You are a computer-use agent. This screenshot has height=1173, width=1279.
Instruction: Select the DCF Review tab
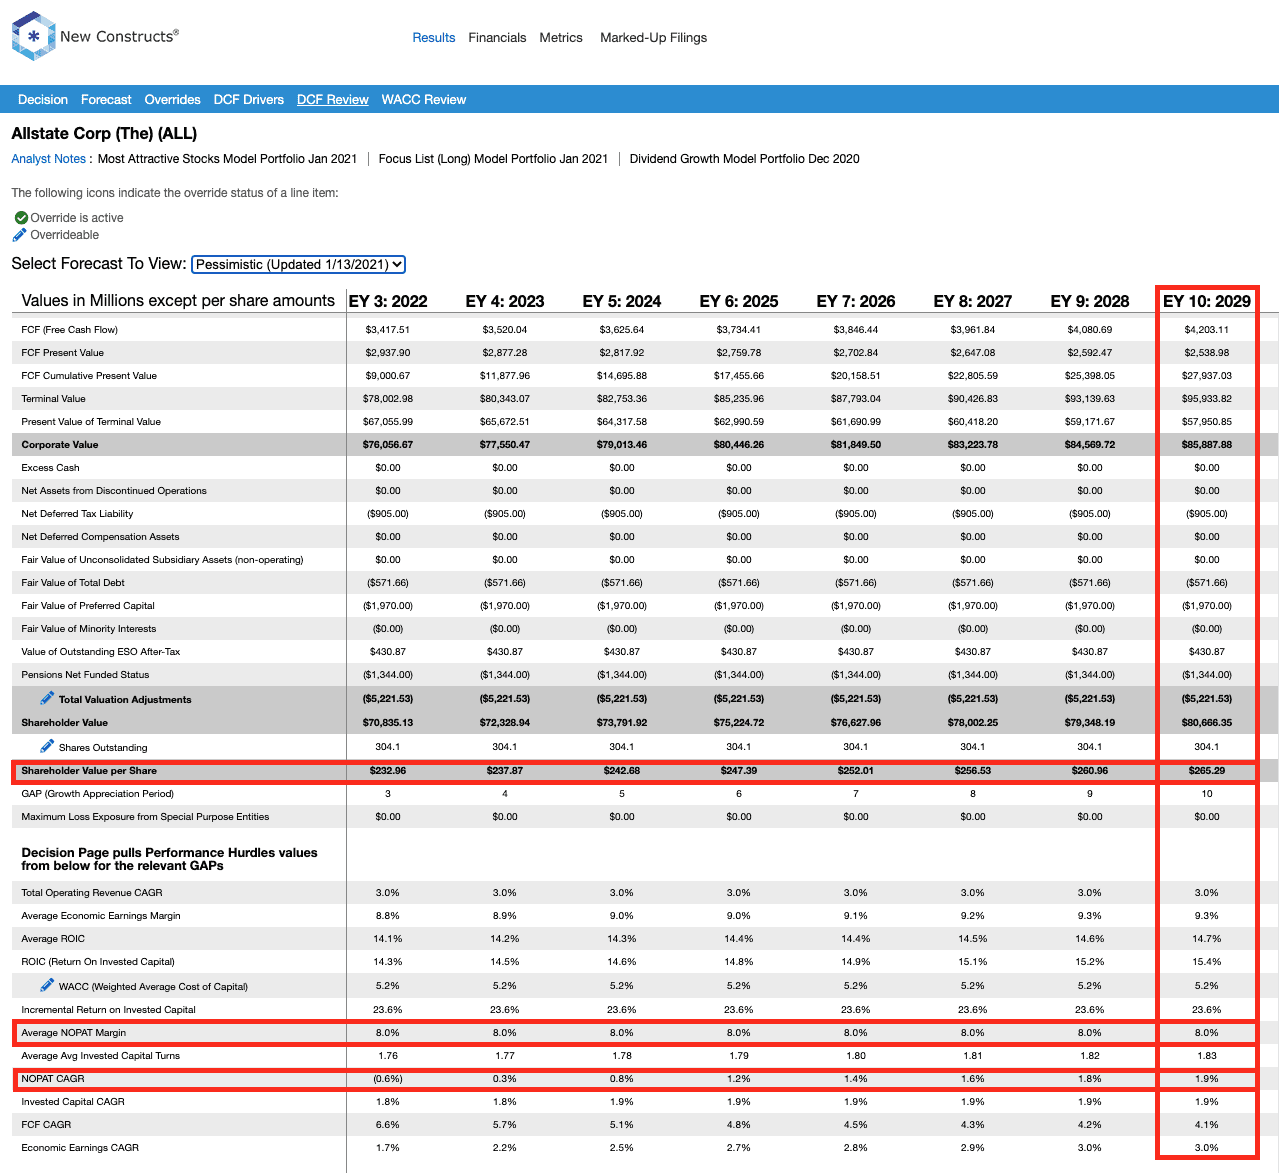coord(333,100)
